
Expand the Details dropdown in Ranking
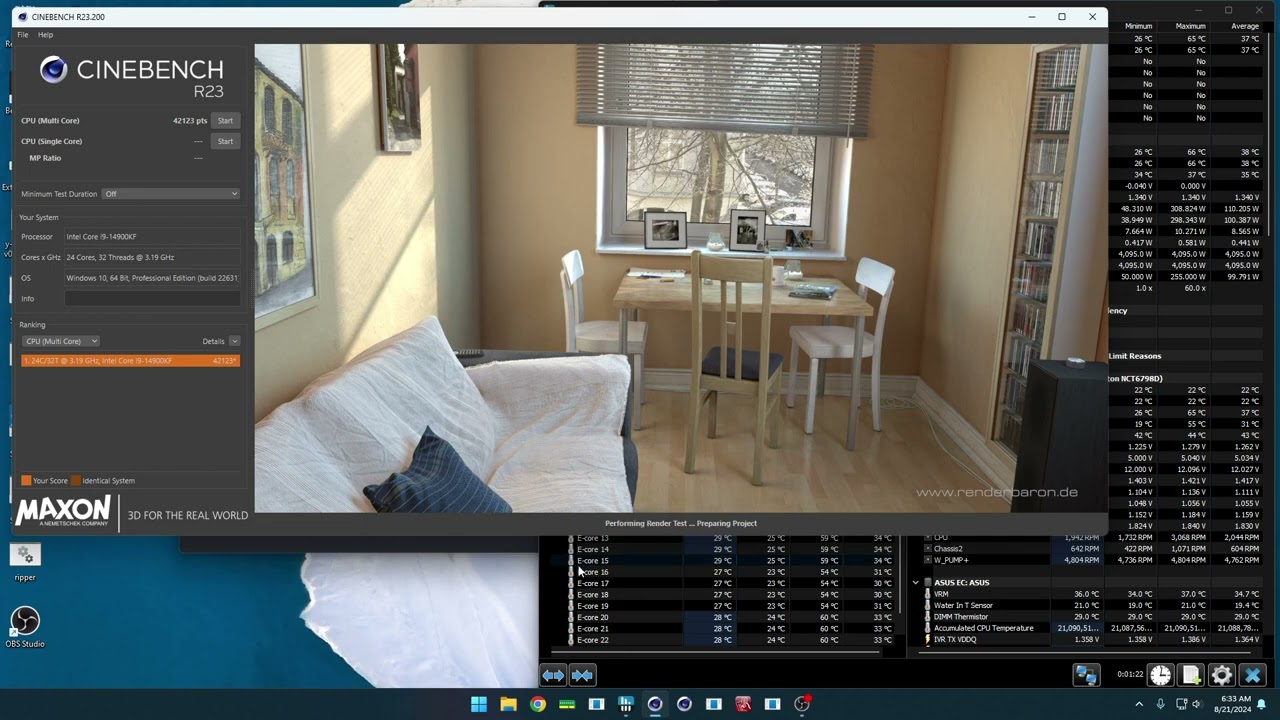coord(234,341)
